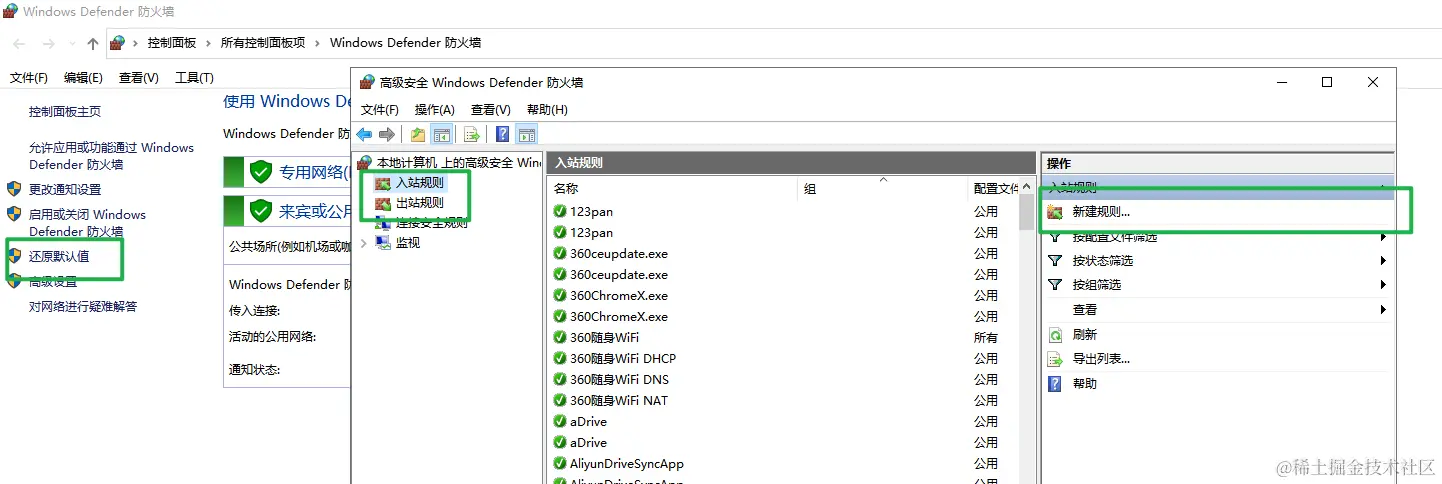Click the Export list toolbar icon
The image size is (1442, 484).
point(472,134)
